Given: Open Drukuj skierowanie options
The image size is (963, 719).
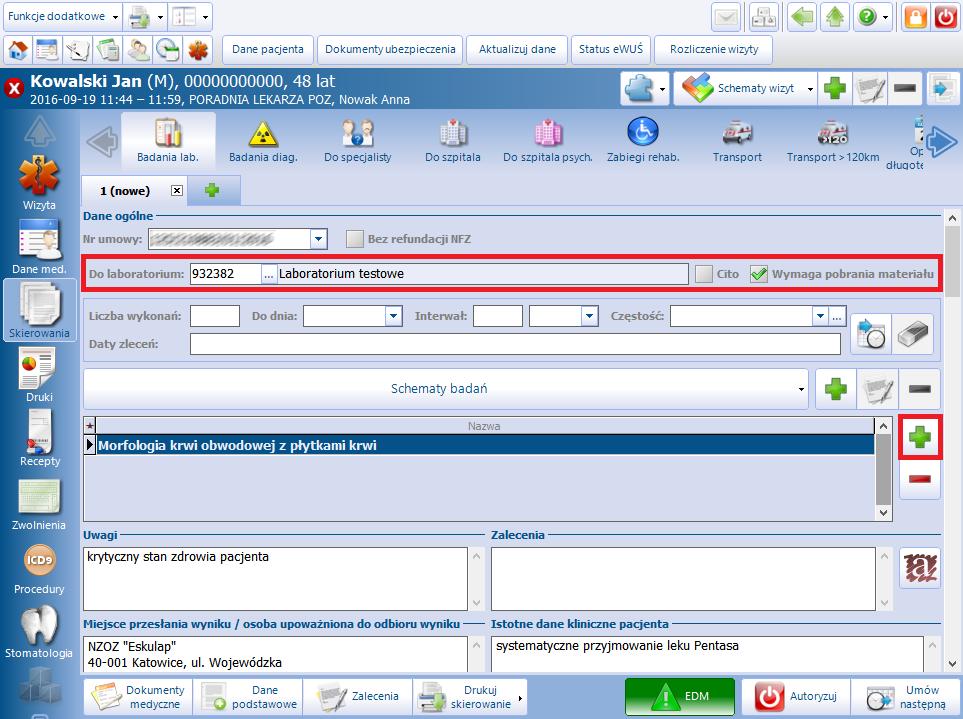Looking at the screenshot, I should [x=521, y=698].
